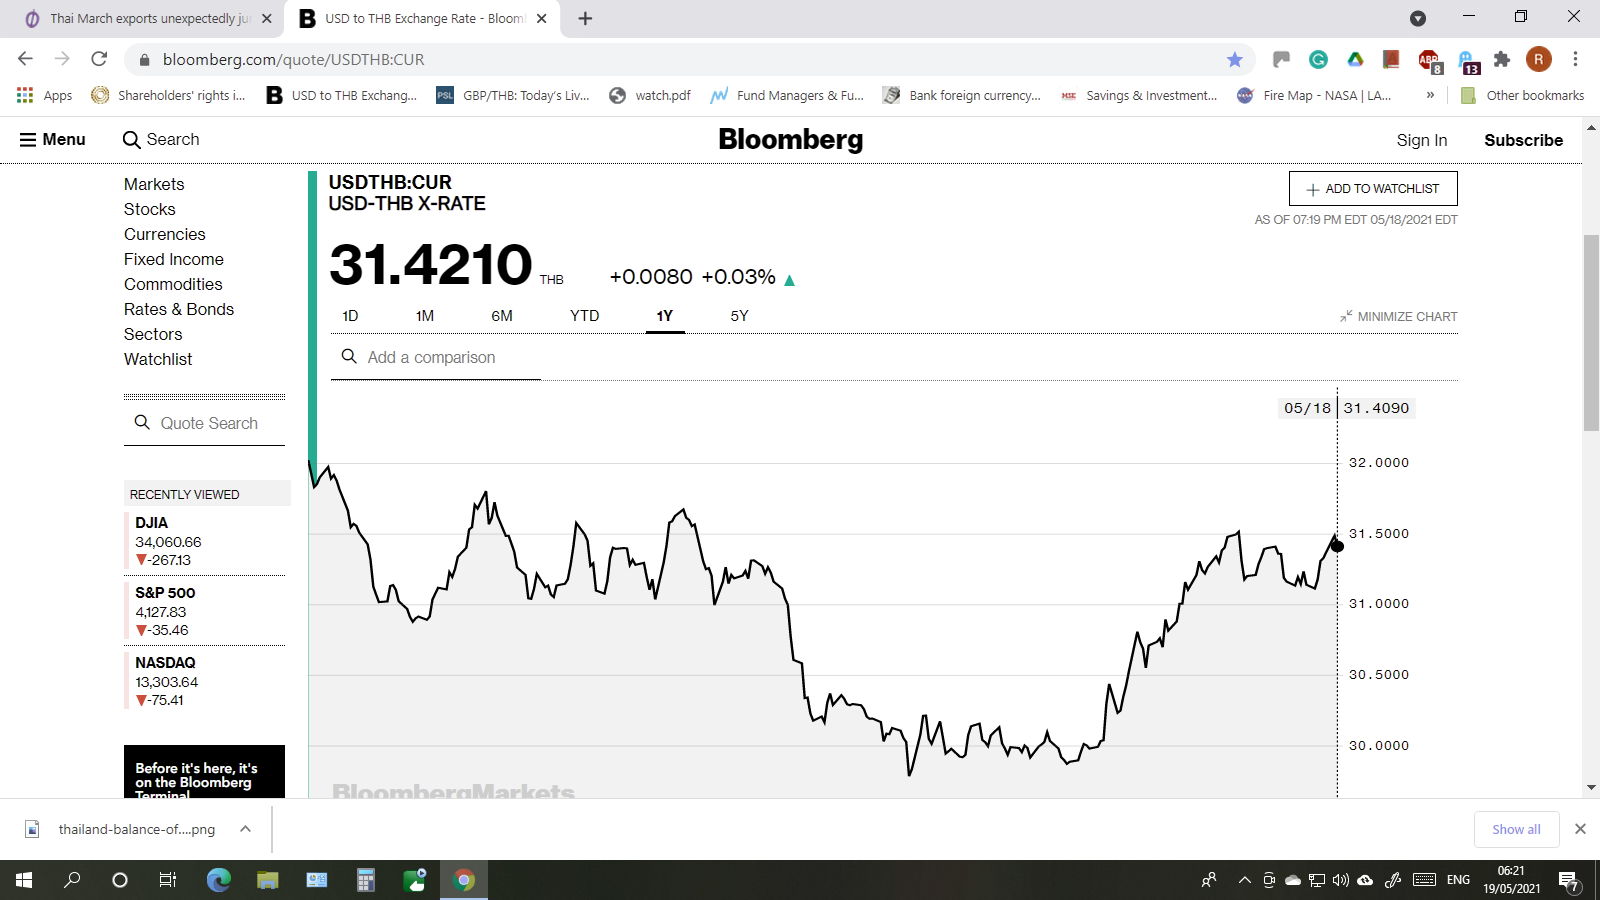The image size is (1600, 900).
Task: Reload the page with the refresh icon
Action: coord(99,59)
